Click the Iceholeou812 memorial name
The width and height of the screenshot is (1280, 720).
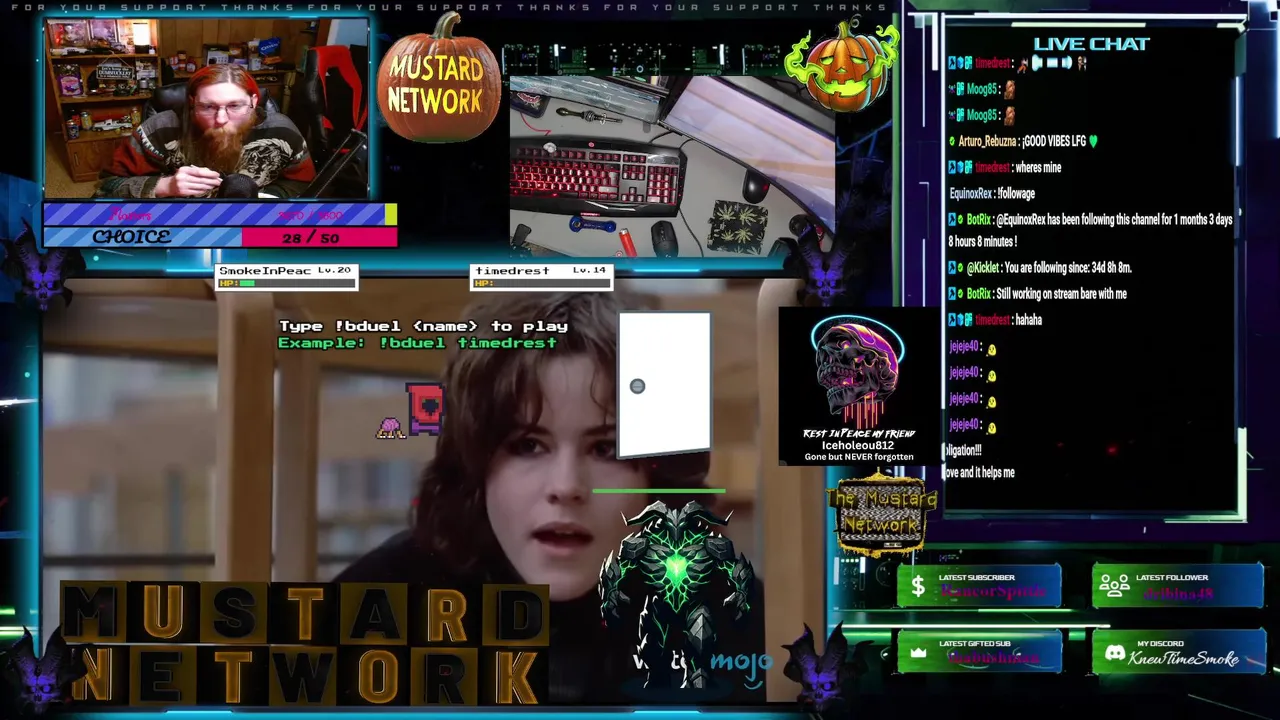click(x=858, y=445)
